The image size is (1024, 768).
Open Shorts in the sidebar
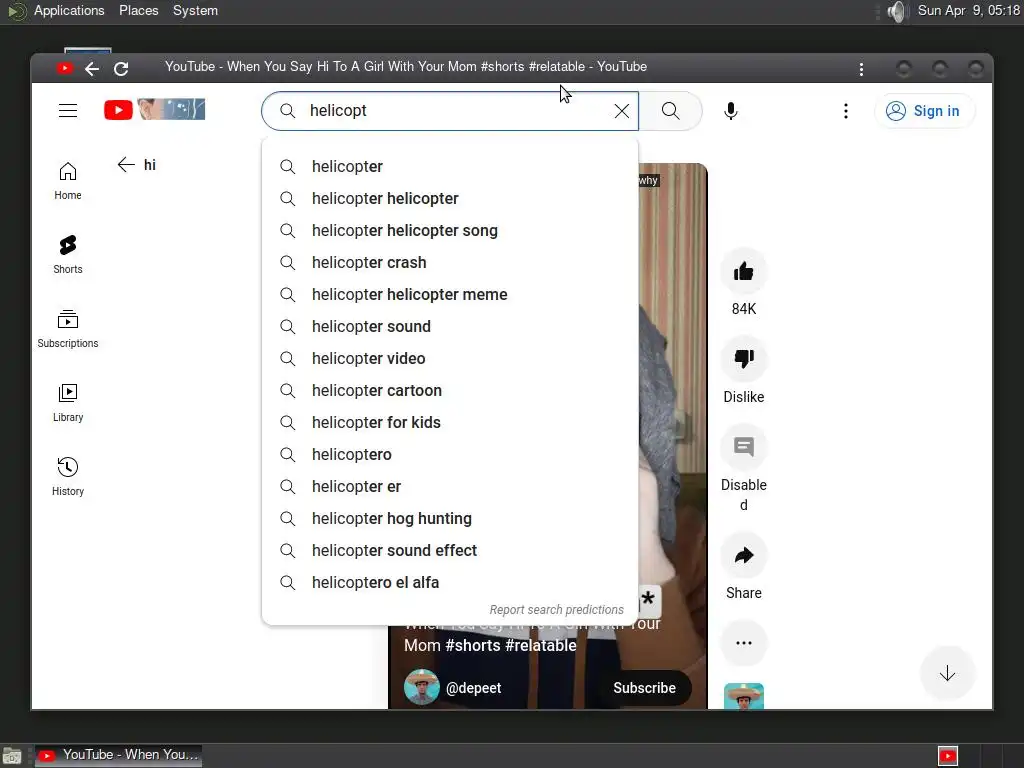(68, 255)
